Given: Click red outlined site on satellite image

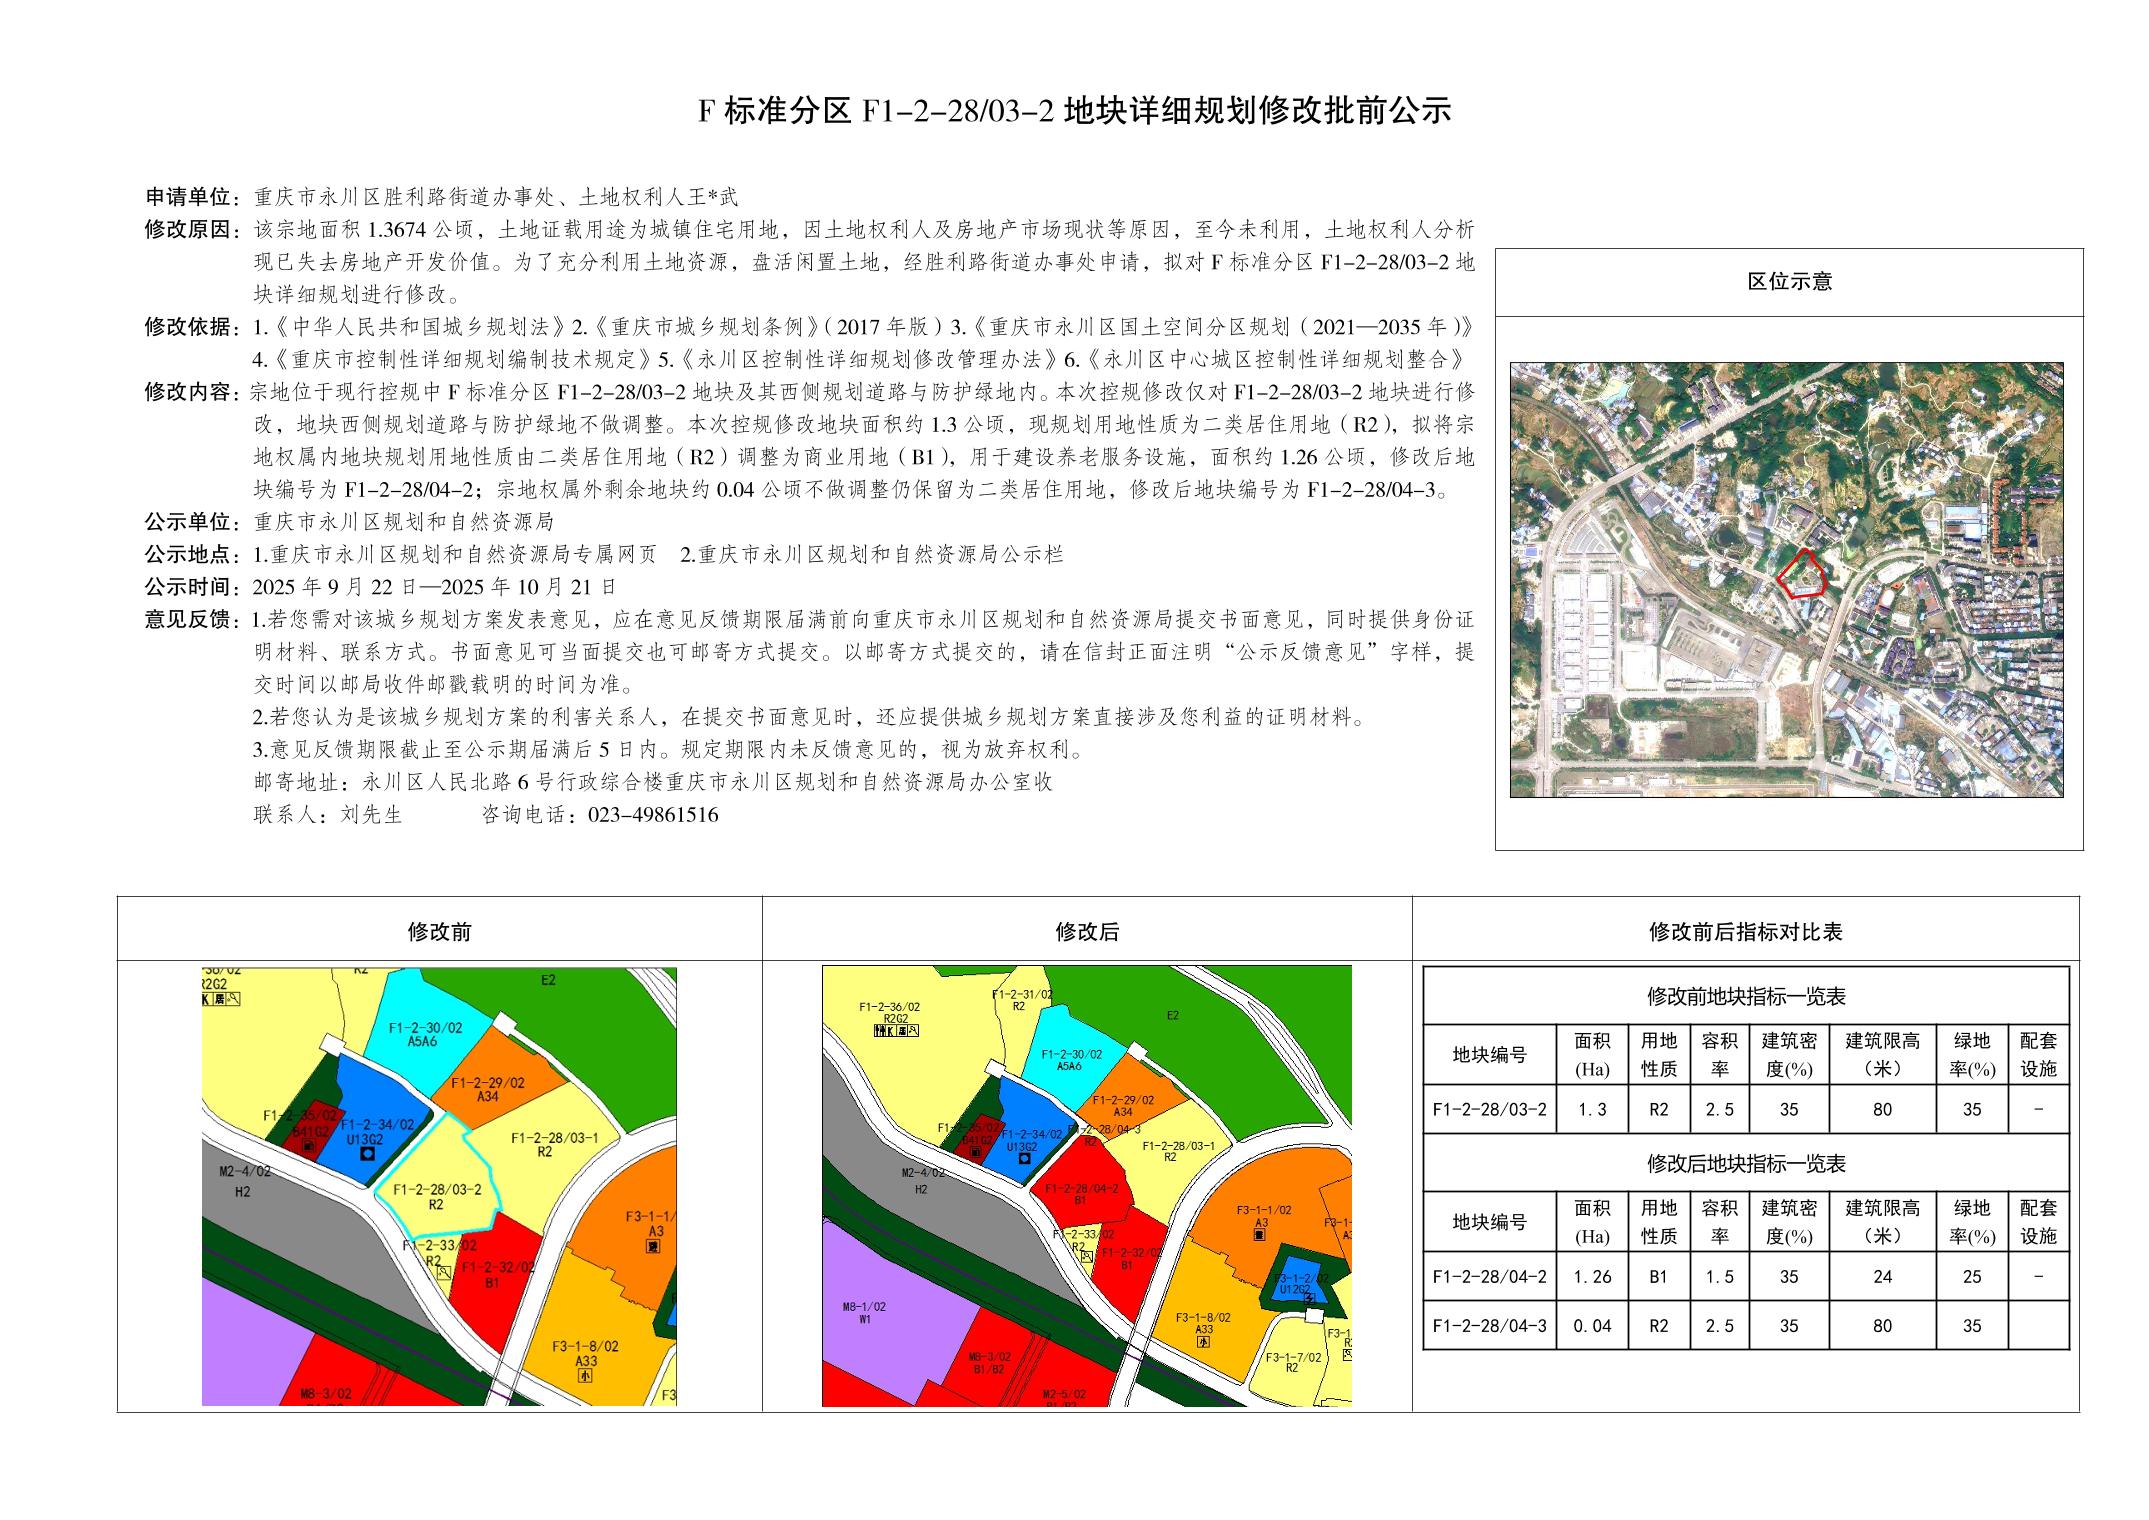Looking at the screenshot, I should point(1802,575).
